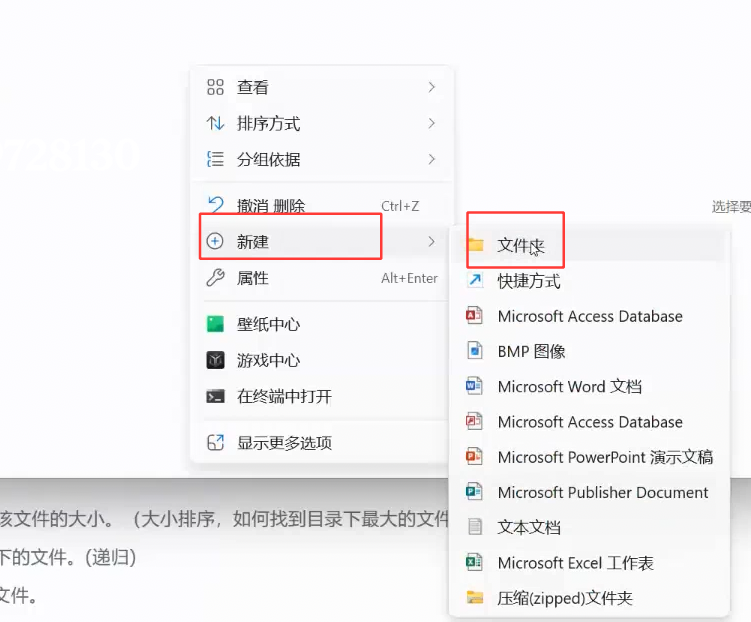Select first Microsoft Access Database entry
The height and width of the screenshot is (622, 751).
590,316
